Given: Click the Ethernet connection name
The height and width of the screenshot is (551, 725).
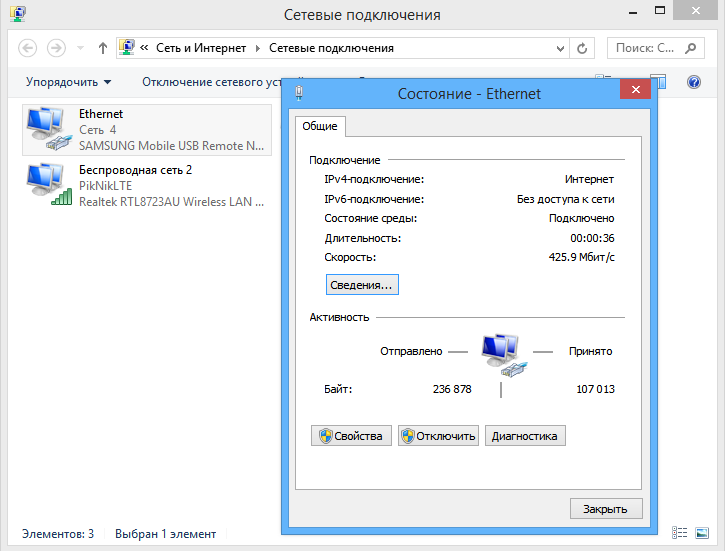Looking at the screenshot, I should pos(101,114).
